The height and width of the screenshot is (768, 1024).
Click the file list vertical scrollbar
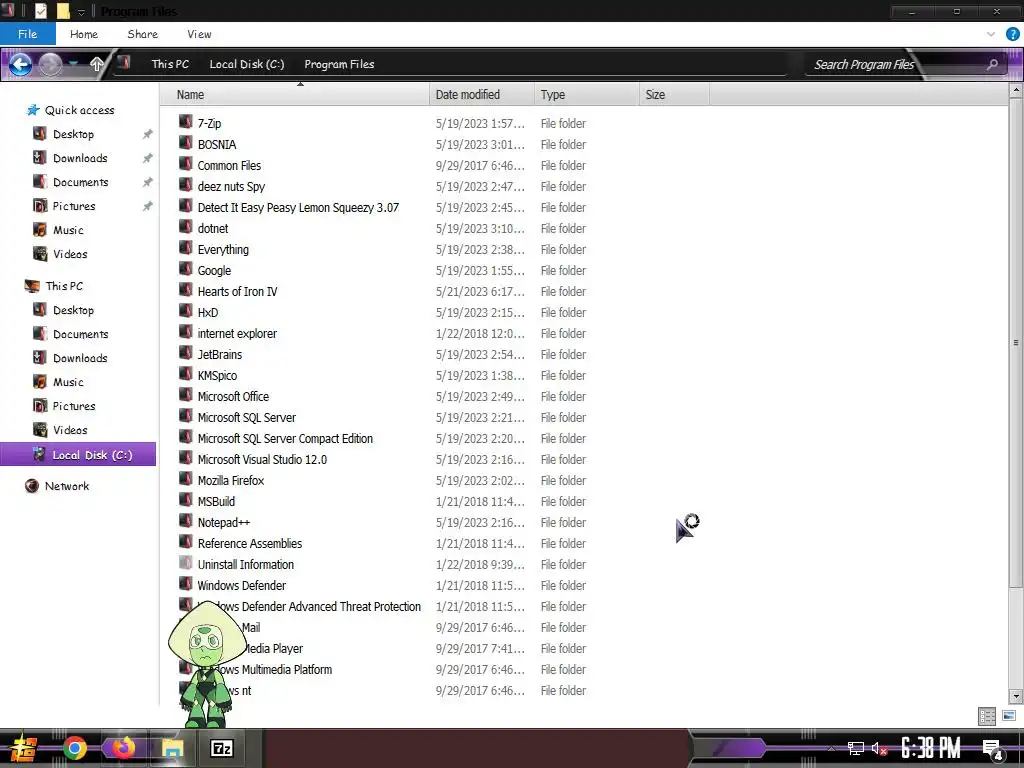[1015, 342]
